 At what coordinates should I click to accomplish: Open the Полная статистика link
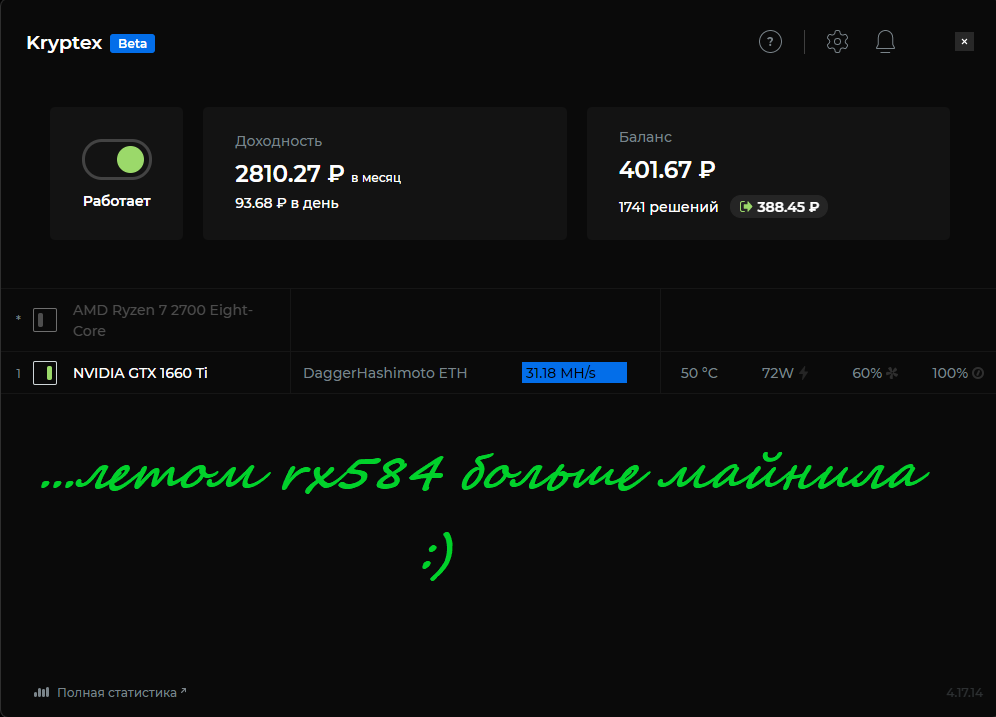(117, 692)
